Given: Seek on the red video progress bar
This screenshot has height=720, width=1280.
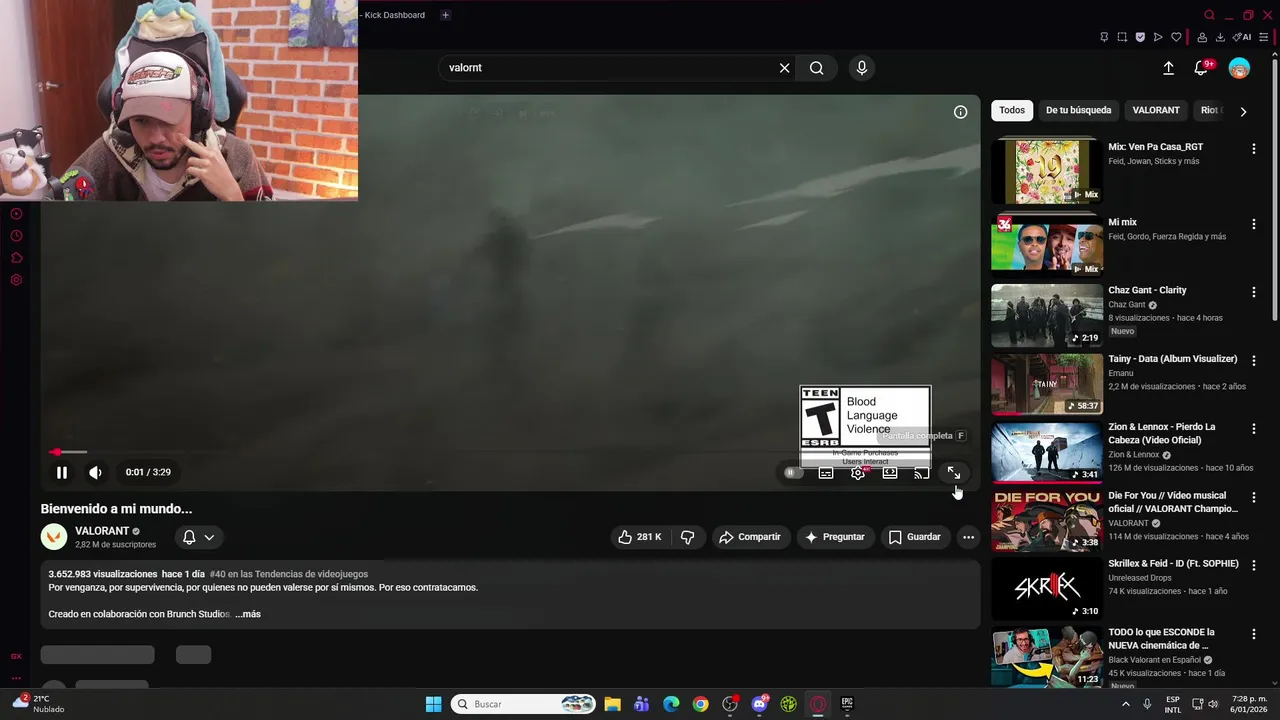Looking at the screenshot, I should pos(510,452).
